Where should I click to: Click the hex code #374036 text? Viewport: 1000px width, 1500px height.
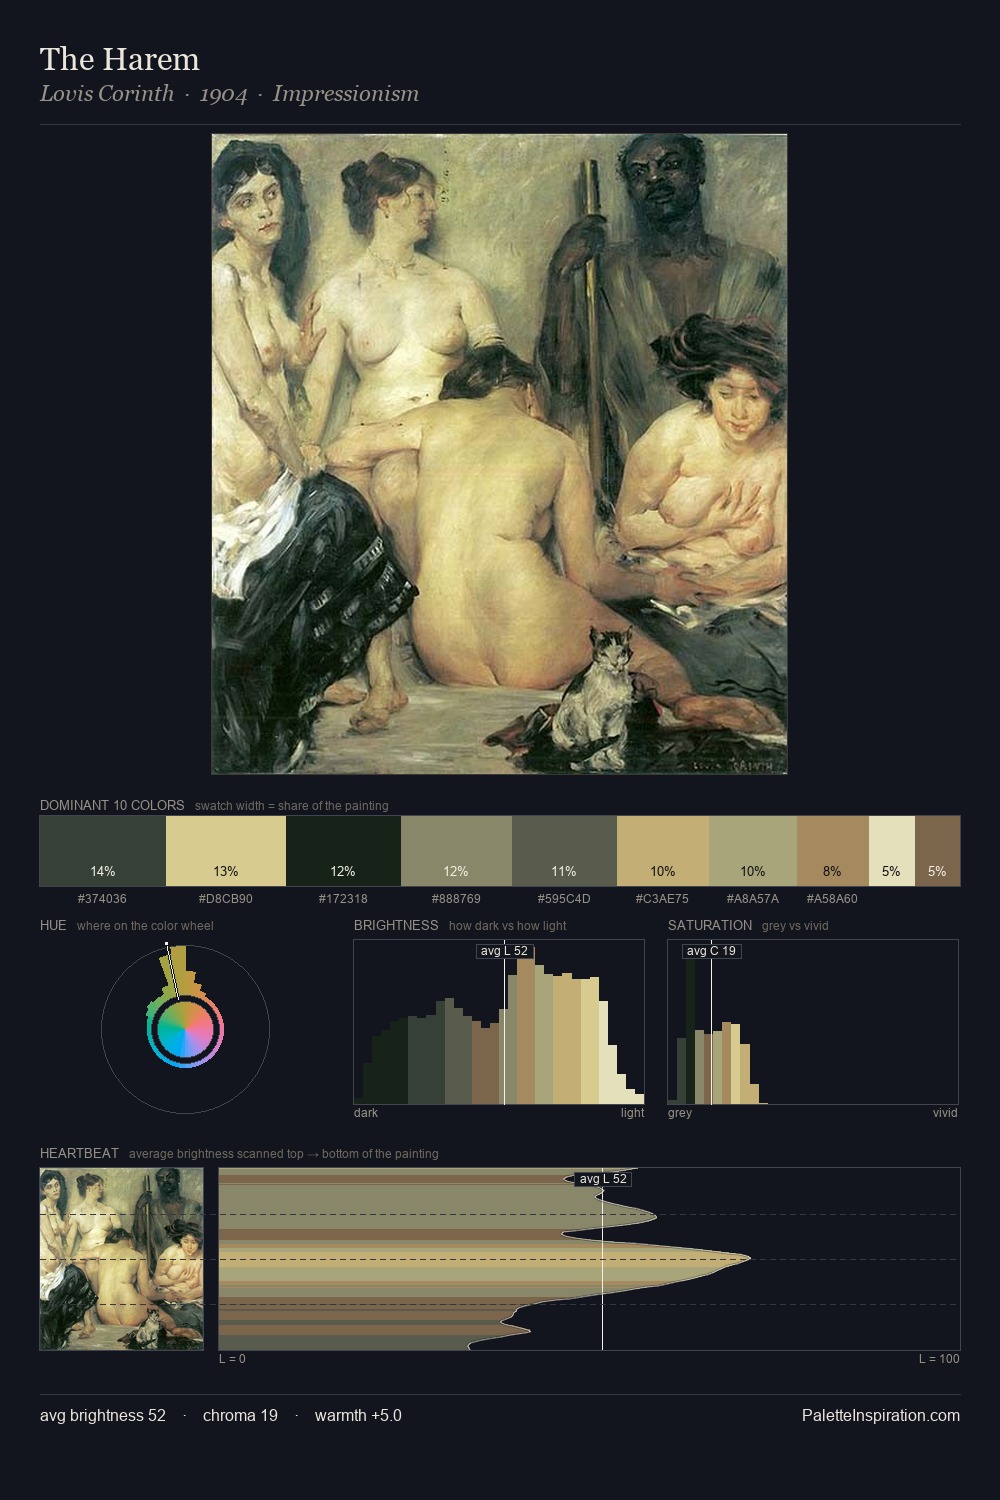102,898
